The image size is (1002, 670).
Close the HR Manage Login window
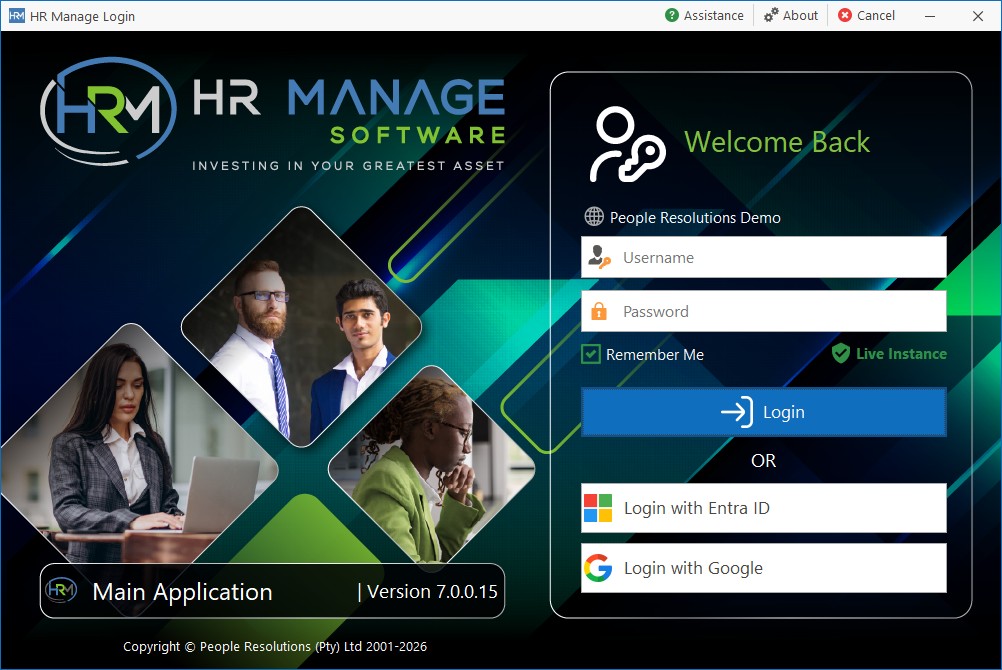tap(978, 16)
